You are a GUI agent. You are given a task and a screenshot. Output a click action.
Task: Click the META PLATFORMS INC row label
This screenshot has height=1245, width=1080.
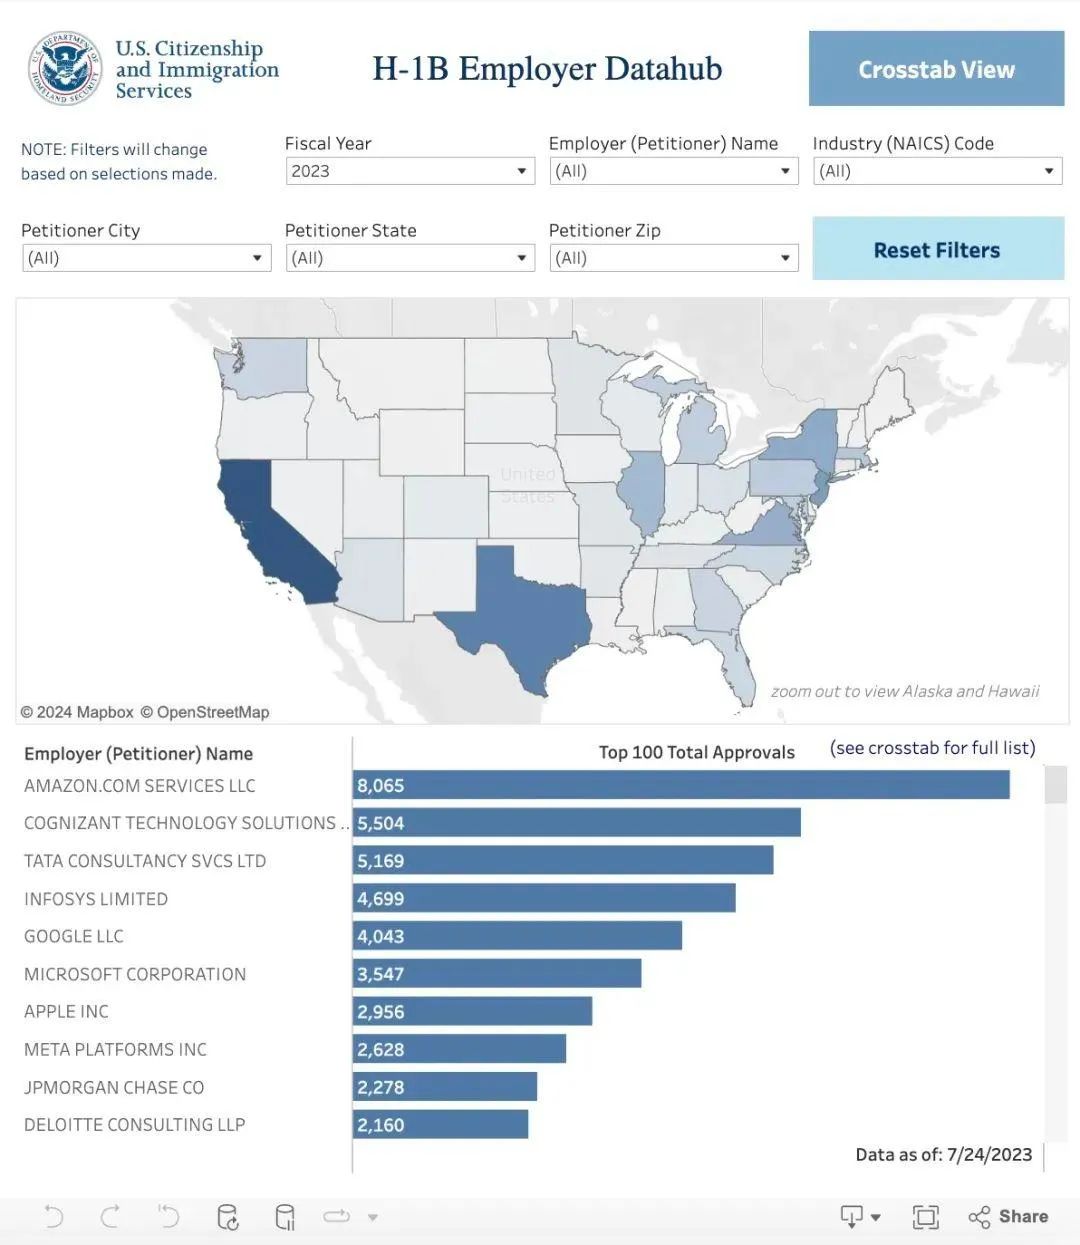pos(115,1049)
